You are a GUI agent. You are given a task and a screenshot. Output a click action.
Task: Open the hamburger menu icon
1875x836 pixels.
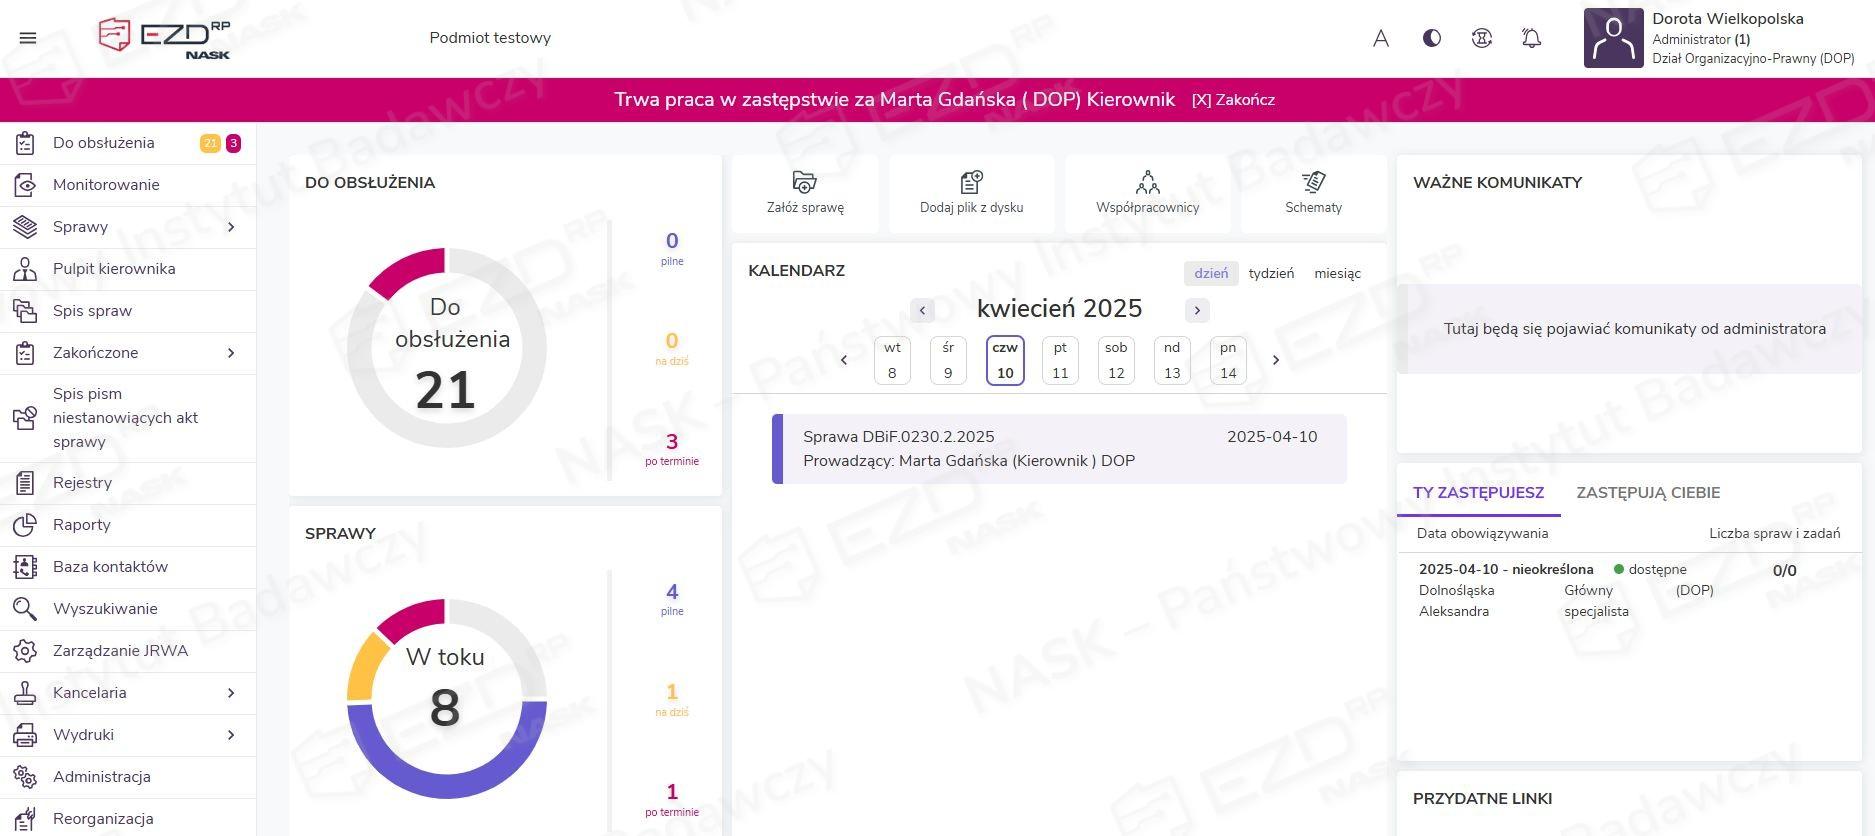tap(28, 38)
